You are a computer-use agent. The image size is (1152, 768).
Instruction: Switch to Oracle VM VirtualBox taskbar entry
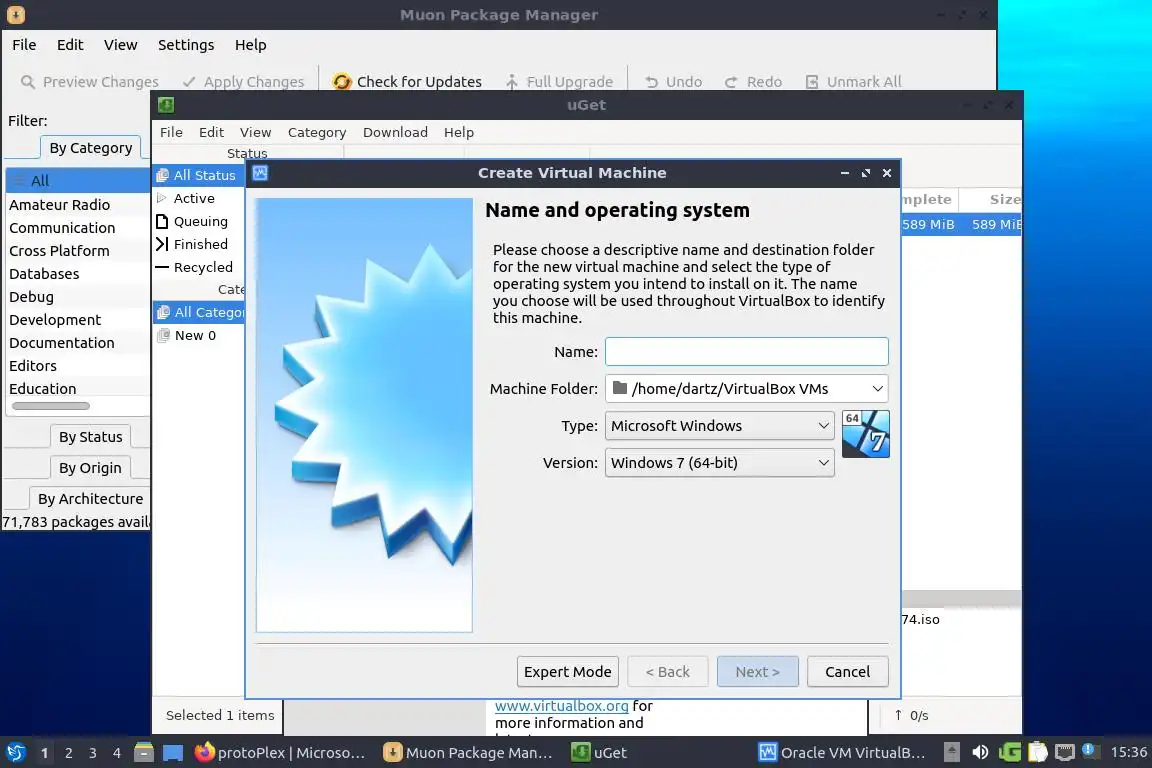coord(843,753)
